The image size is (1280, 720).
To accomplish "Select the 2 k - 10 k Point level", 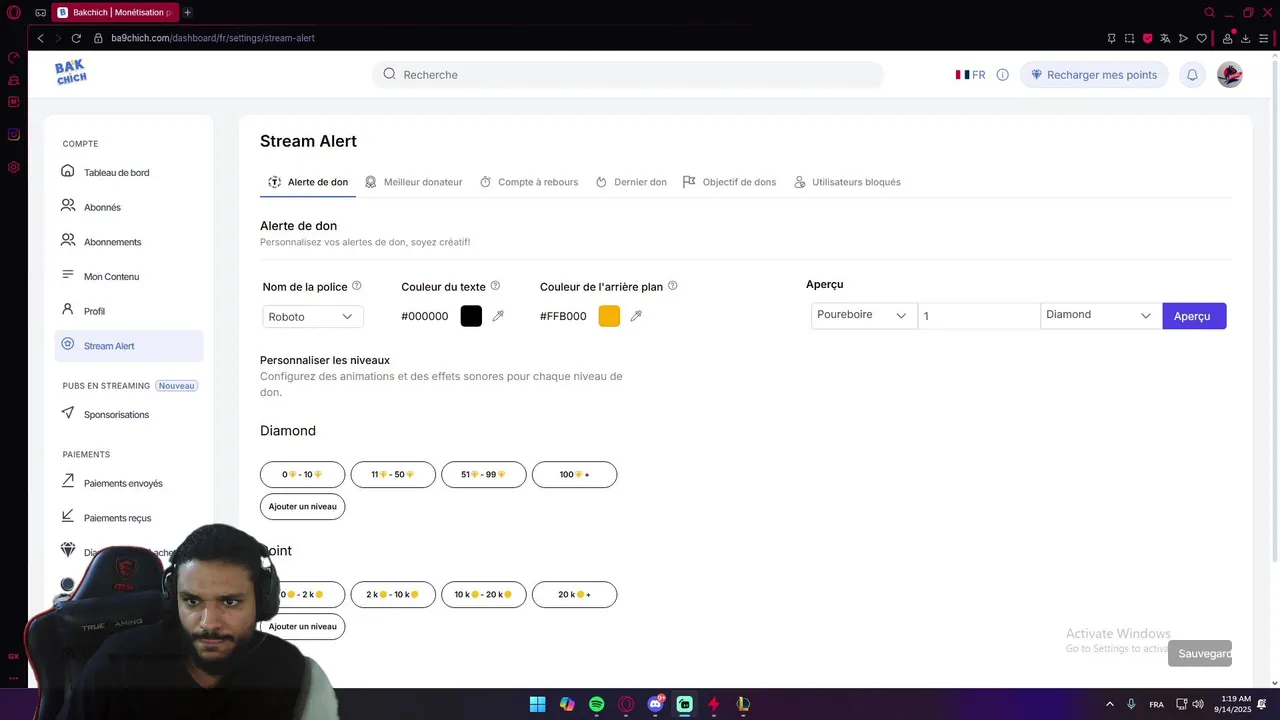I will [393, 595].
